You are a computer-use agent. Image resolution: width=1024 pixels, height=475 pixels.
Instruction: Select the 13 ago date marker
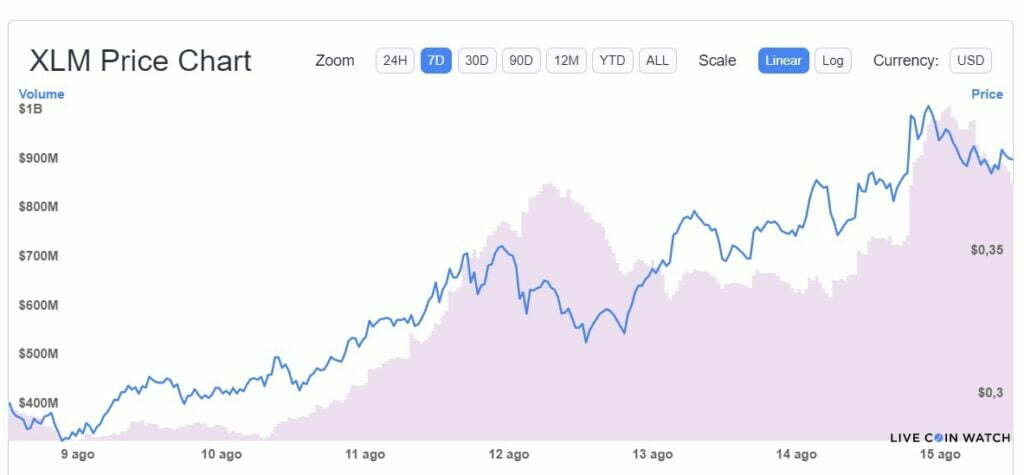pos(653,455)
